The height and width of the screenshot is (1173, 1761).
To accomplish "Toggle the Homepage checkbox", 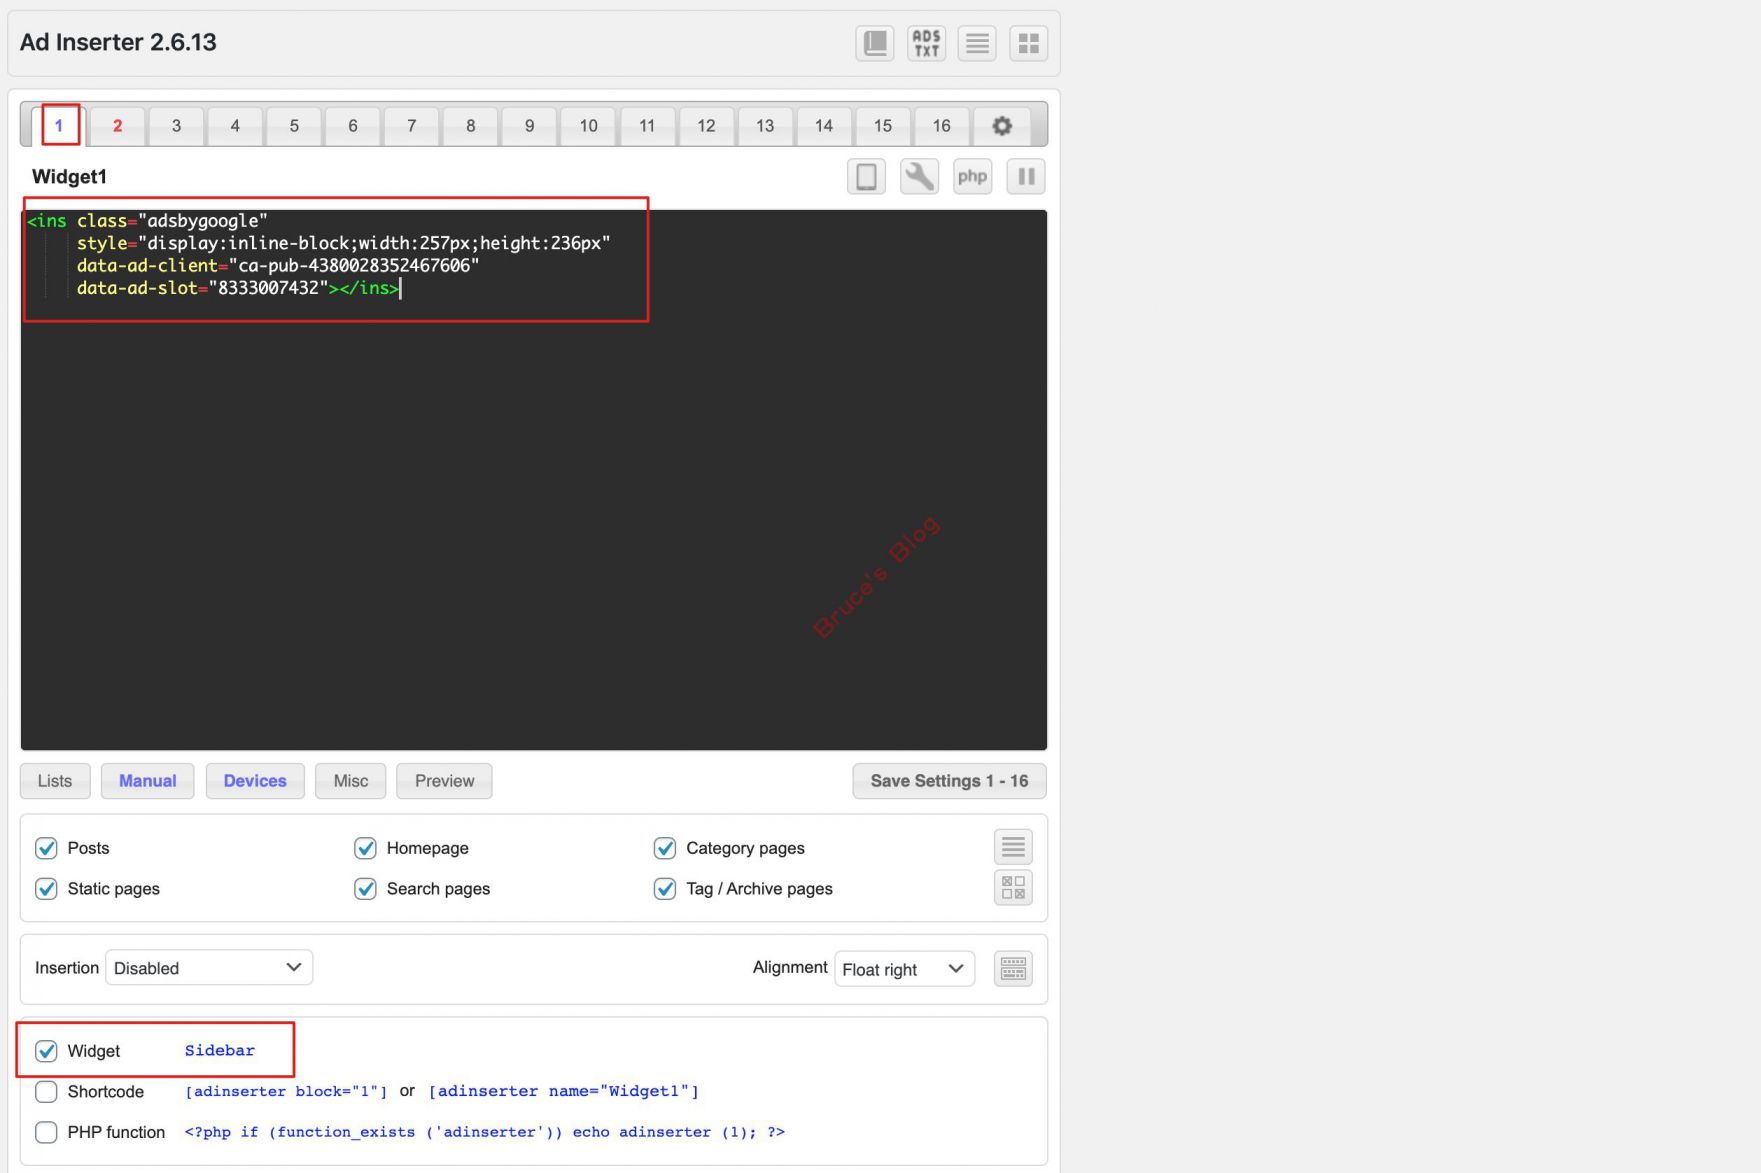I will (x=365, y=848).
